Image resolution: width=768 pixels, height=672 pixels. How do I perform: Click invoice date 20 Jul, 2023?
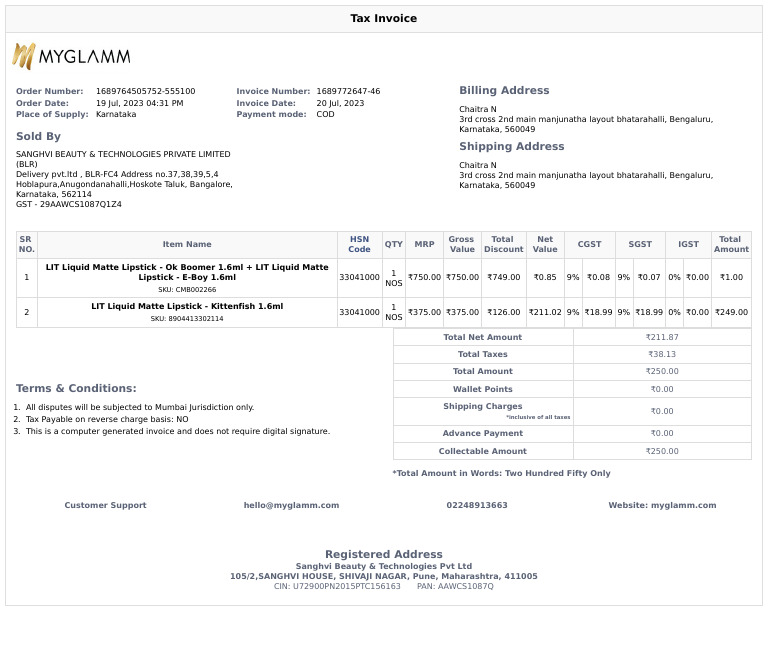coord(340,103)
